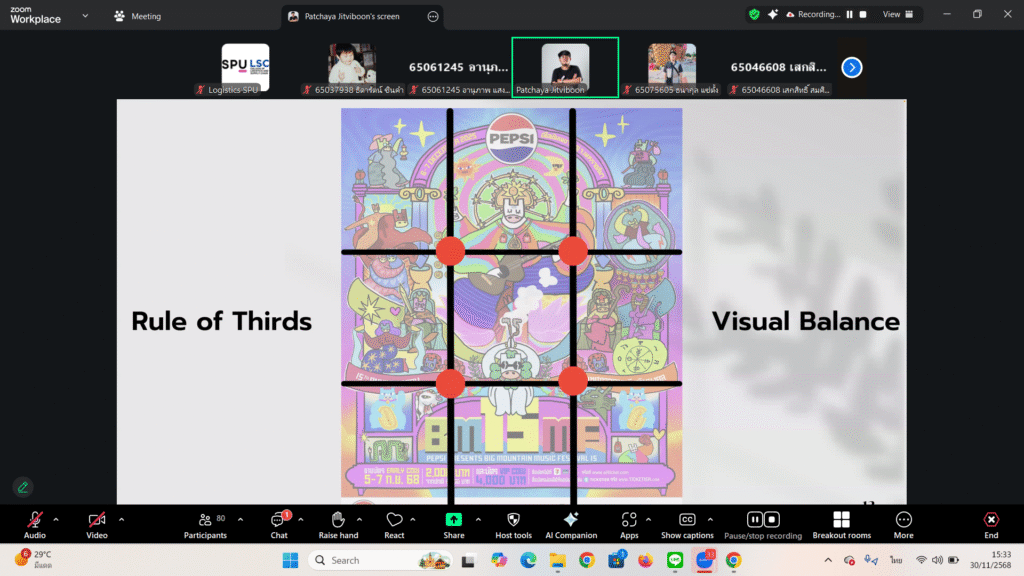The height and width of the screenshot is (576, 1024).
Task: Click the green encryption shield icon
Action: [x=754, y=15]
